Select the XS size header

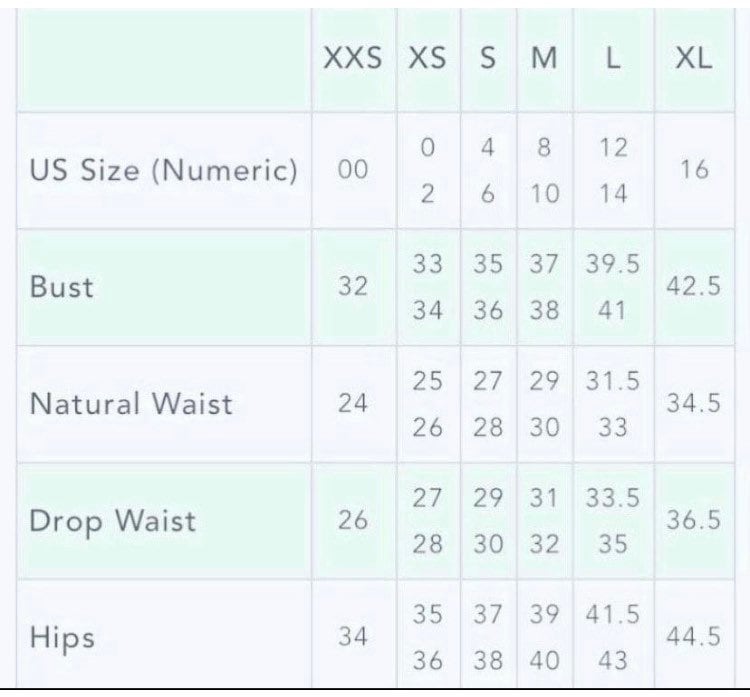[x=427, y=59]
